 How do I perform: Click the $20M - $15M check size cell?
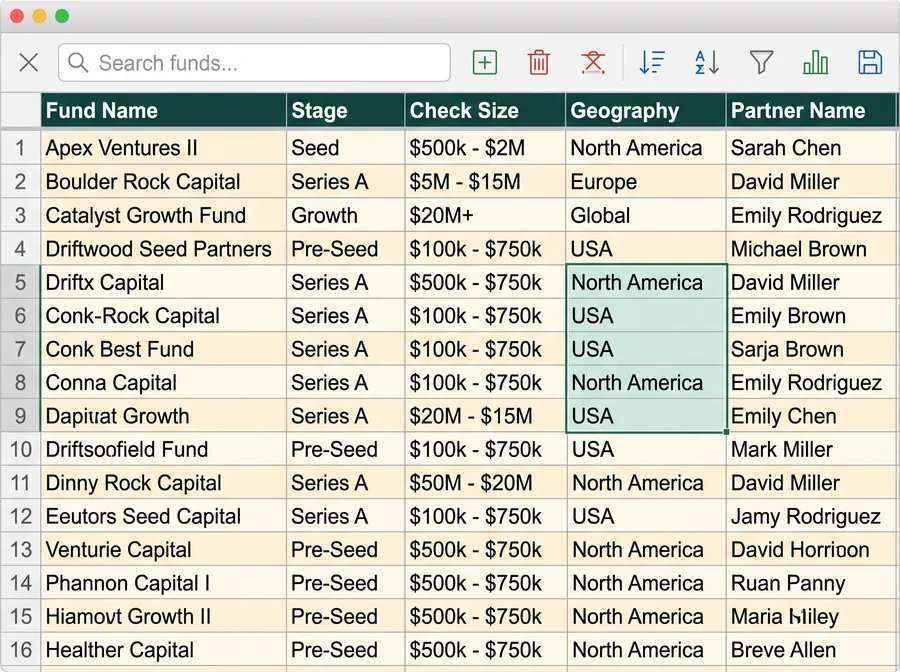point(485,416)
